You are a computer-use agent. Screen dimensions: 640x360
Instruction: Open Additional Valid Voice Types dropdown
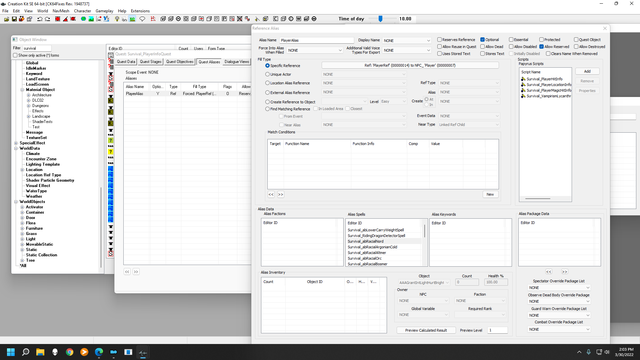(x=407, y=50)
